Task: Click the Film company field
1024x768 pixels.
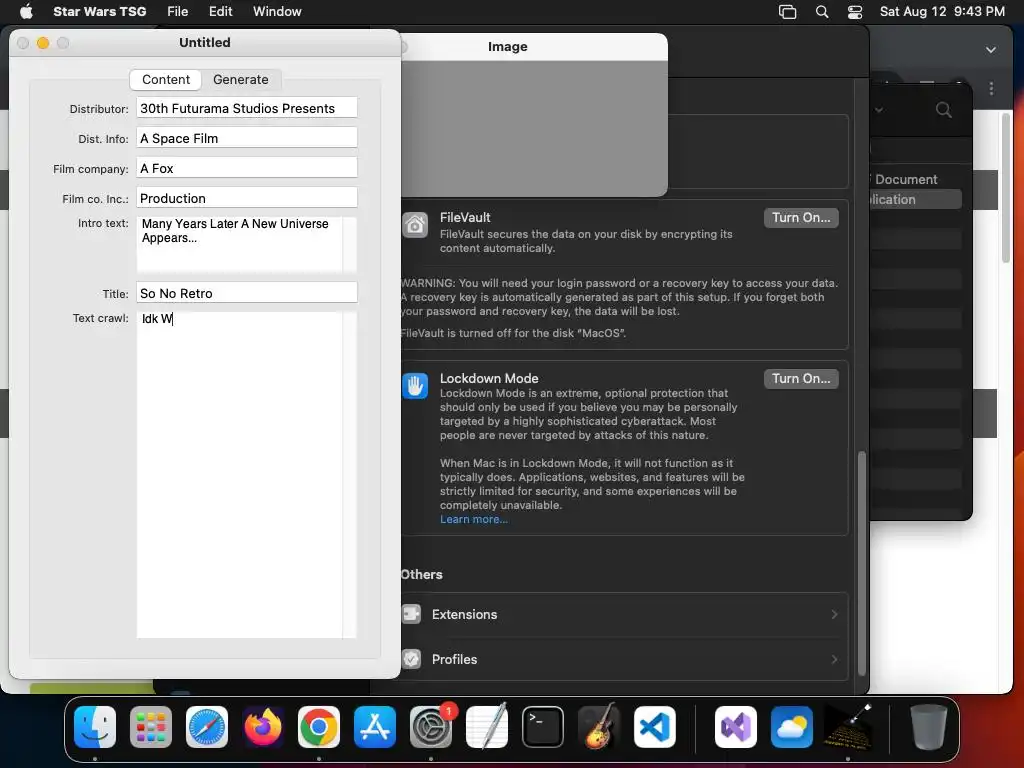Action: pyautogui.click(x=247, y=168)
